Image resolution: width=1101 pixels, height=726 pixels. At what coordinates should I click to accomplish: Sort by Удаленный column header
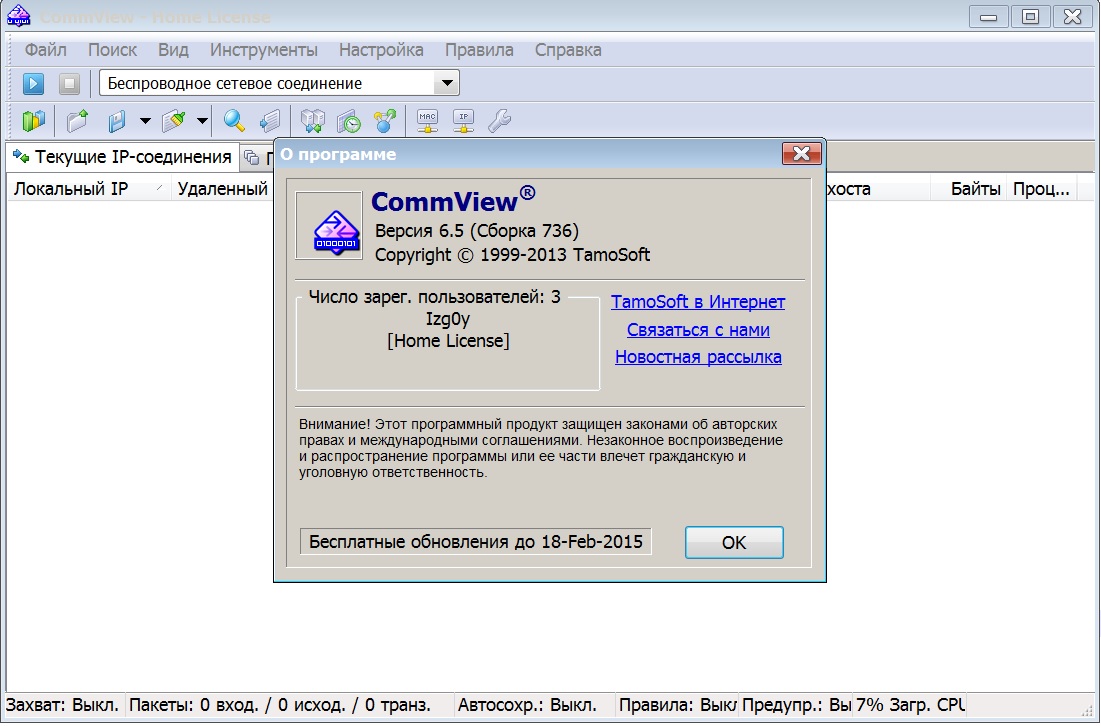223,189
